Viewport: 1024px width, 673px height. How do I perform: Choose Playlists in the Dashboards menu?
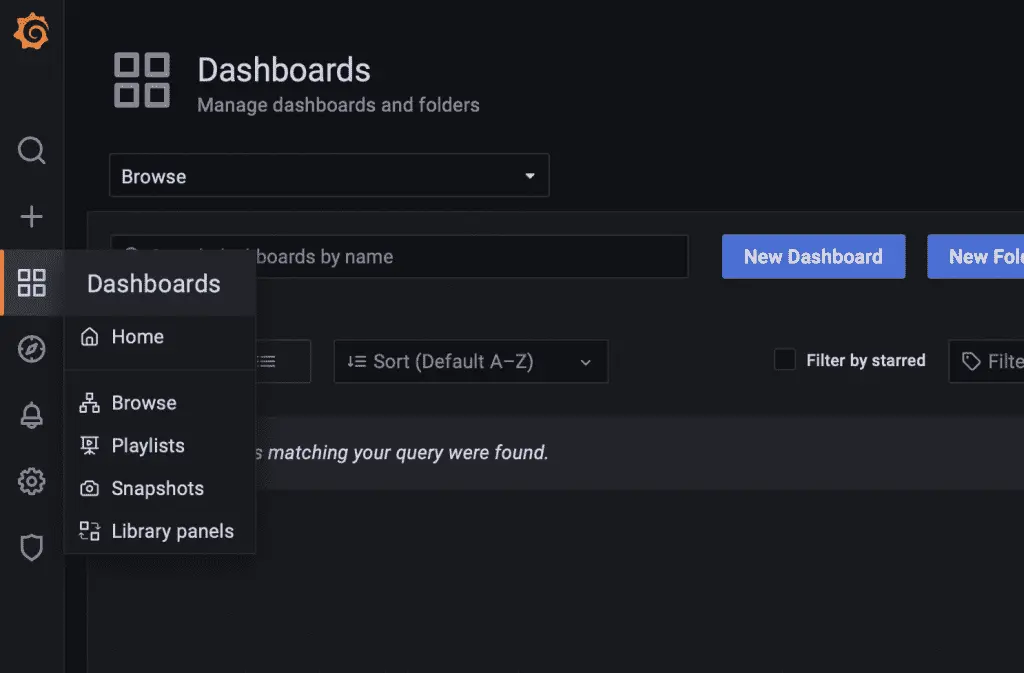[147, 446]
